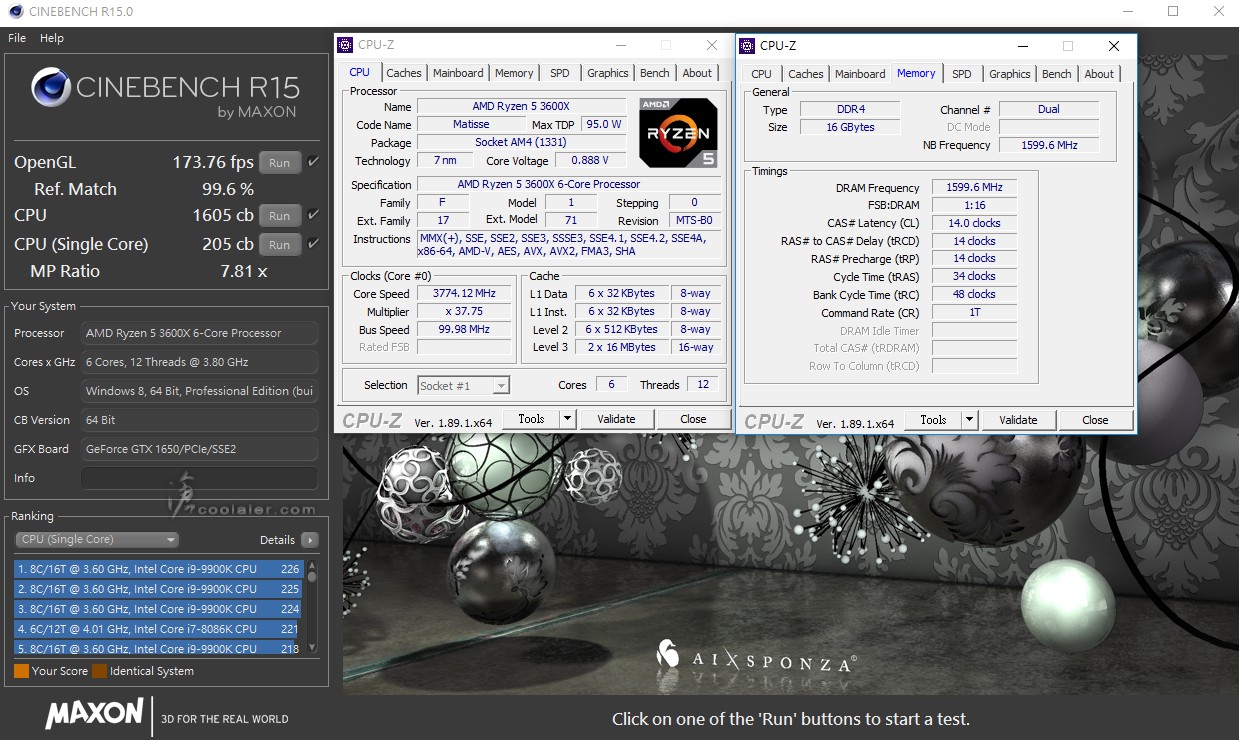Open Mainboard tab in CPU-Z processor window
Image resolution: width=1239 pixels, height=740 pixels.
[x=458, y=73]
